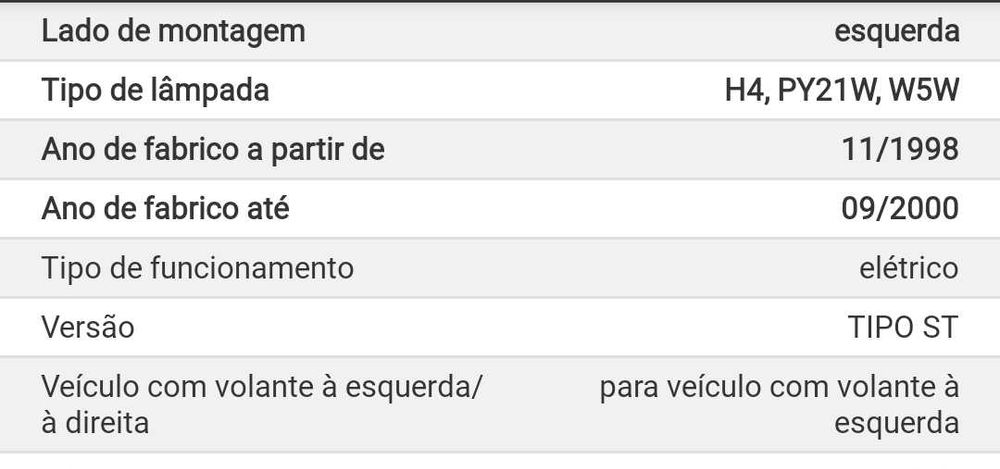Click the 'Tipo de lâmpada' label
Image resolution: width=1000 pixels, height=469 pixels.
click(x=155, y=90)
